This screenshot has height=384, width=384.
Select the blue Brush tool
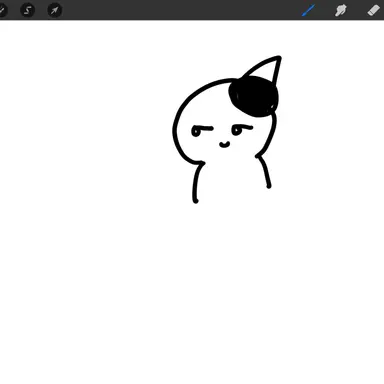tap(308, 10)
